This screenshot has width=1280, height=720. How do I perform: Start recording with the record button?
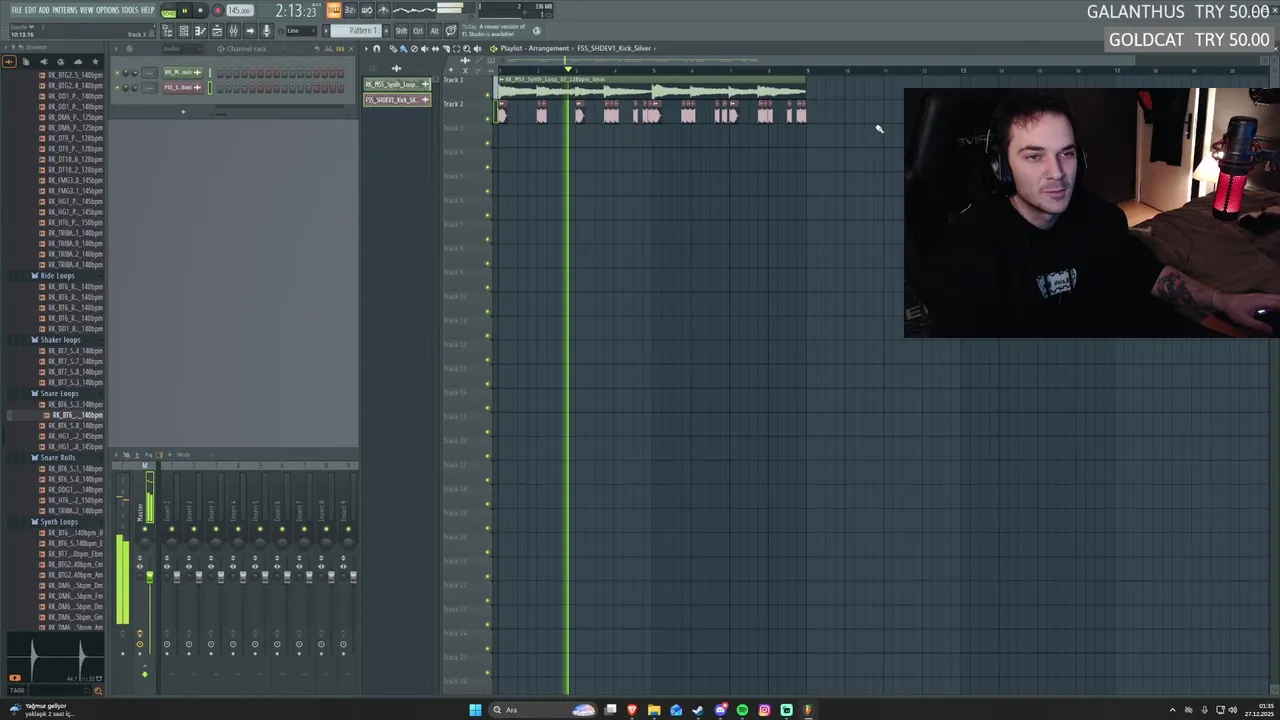[217, 10]
